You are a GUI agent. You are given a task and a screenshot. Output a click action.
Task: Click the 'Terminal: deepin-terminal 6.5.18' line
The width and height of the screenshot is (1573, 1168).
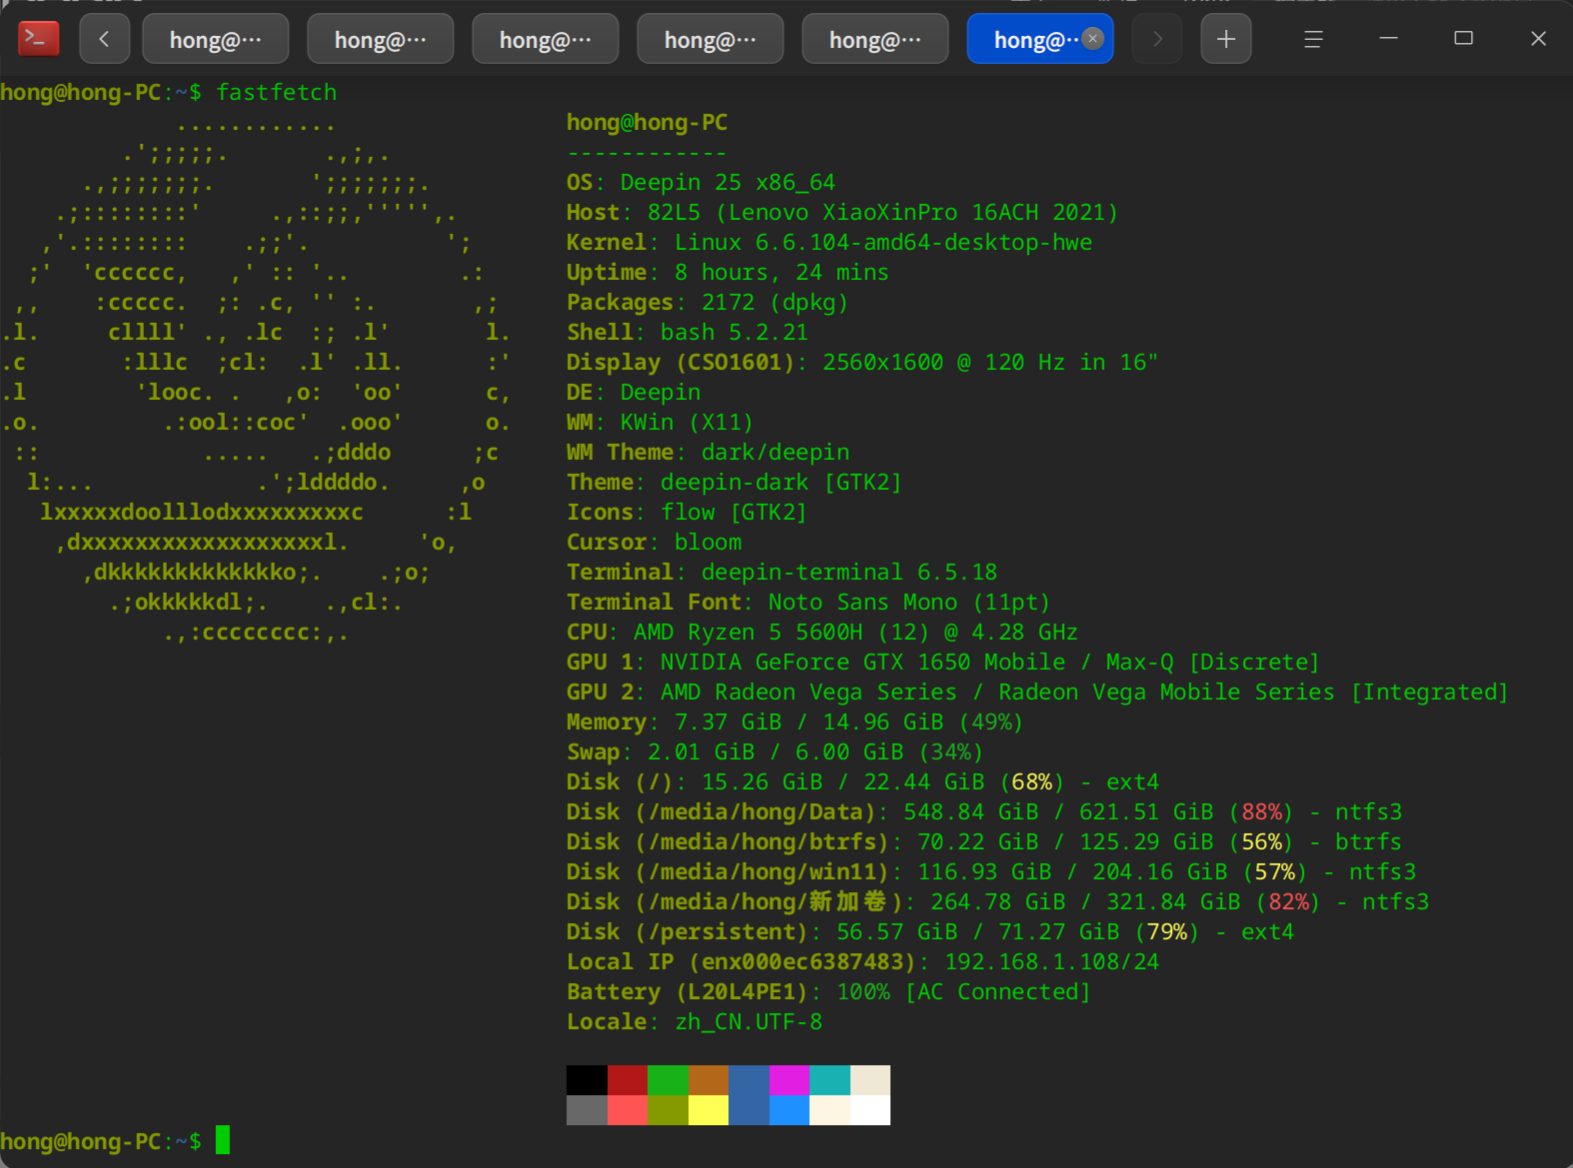coord(782,572)
